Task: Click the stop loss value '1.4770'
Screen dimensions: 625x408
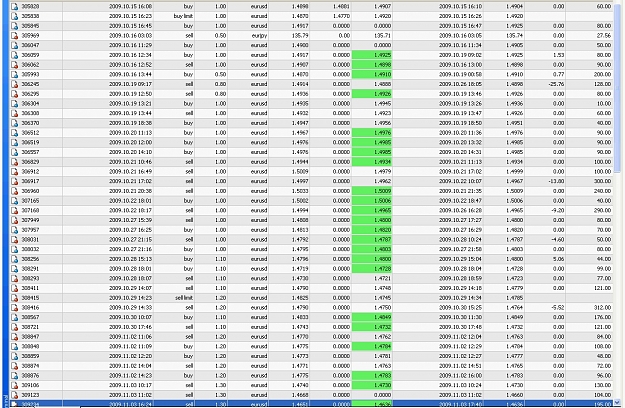Action: click(342, 16)
